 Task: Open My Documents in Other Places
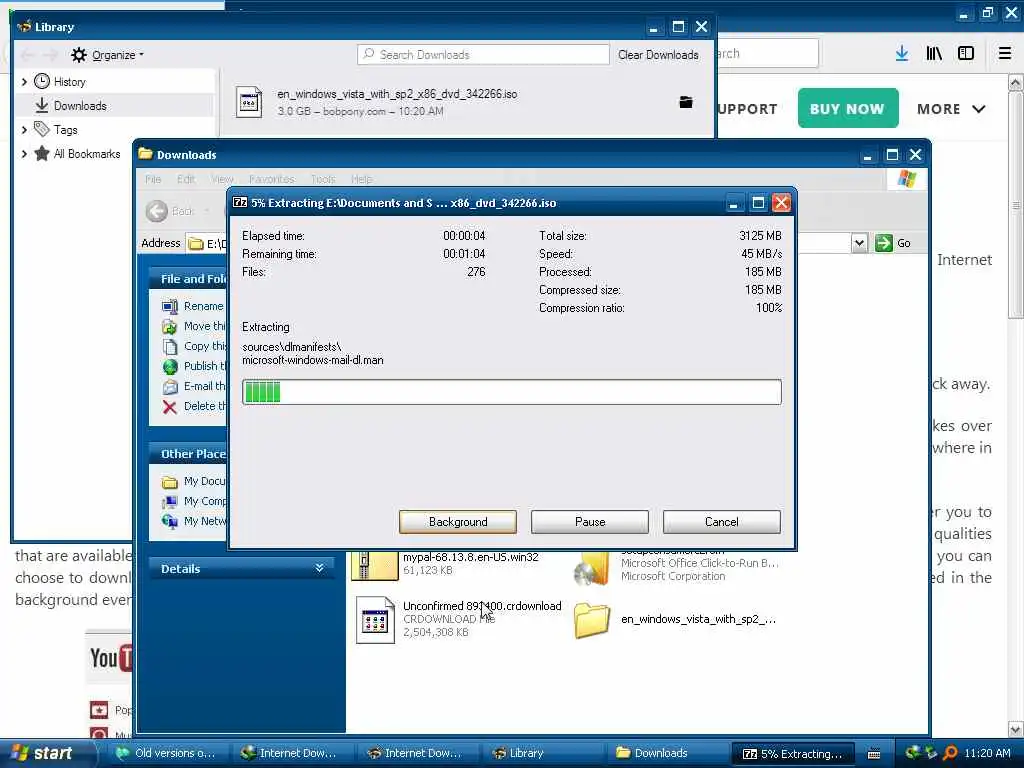[194, 481]
